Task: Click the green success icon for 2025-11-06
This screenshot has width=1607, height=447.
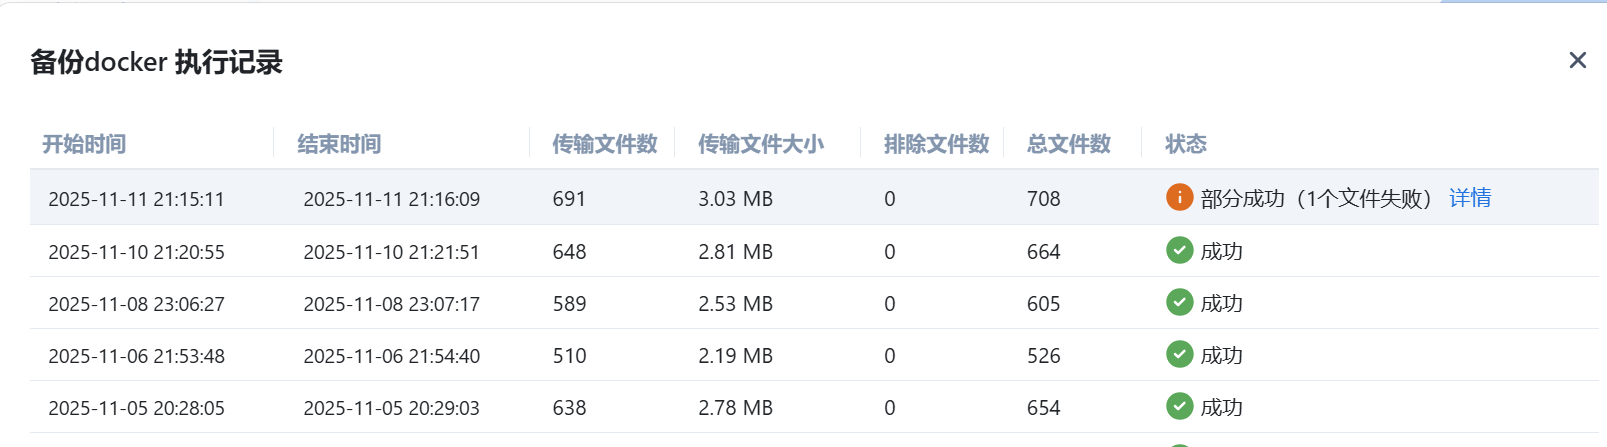Action: [1179, 355]
